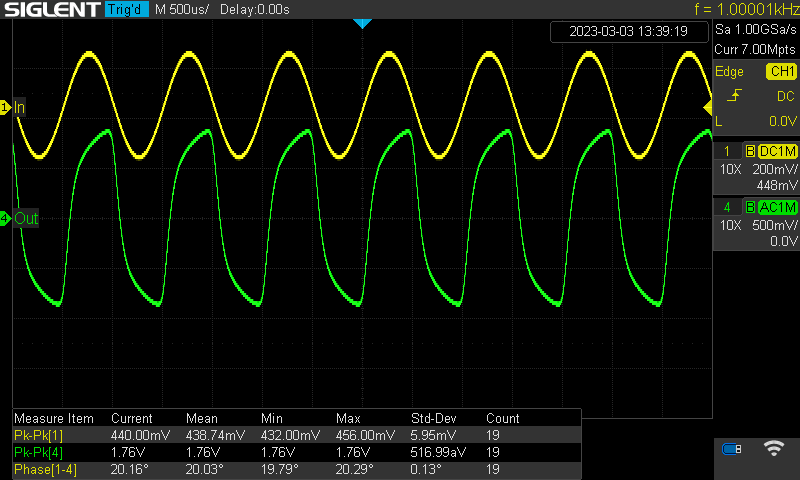Open the Wi-Fi status icon
The image size is (800, 480).
pos(772,449)
